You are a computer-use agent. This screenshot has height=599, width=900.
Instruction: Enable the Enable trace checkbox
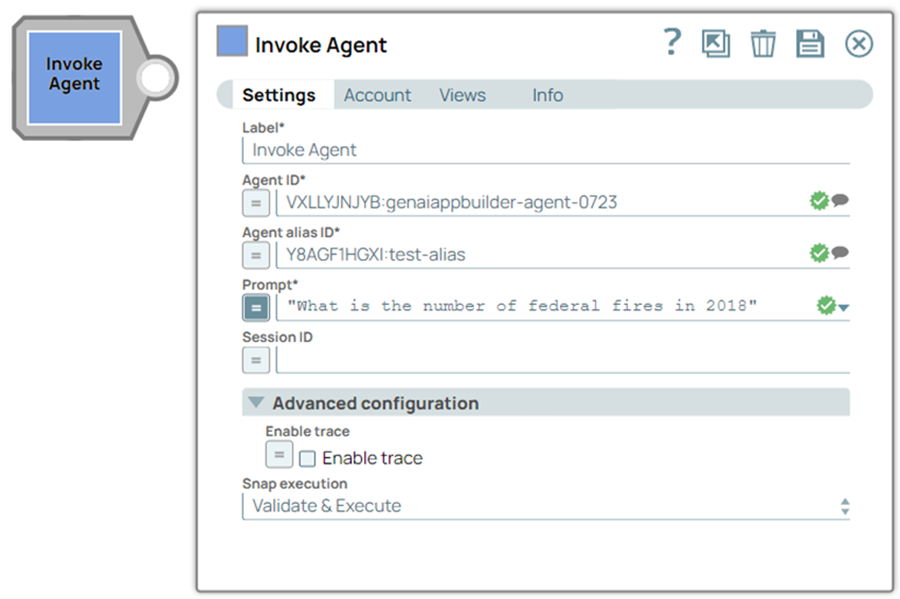point(310,458)
